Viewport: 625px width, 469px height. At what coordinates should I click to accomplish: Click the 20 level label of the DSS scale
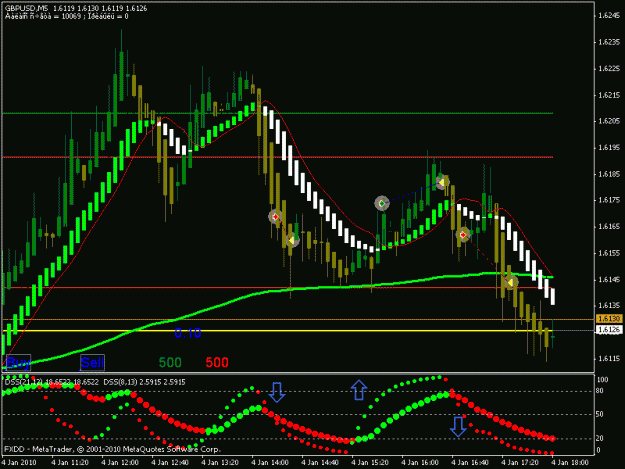pos(599,438)
